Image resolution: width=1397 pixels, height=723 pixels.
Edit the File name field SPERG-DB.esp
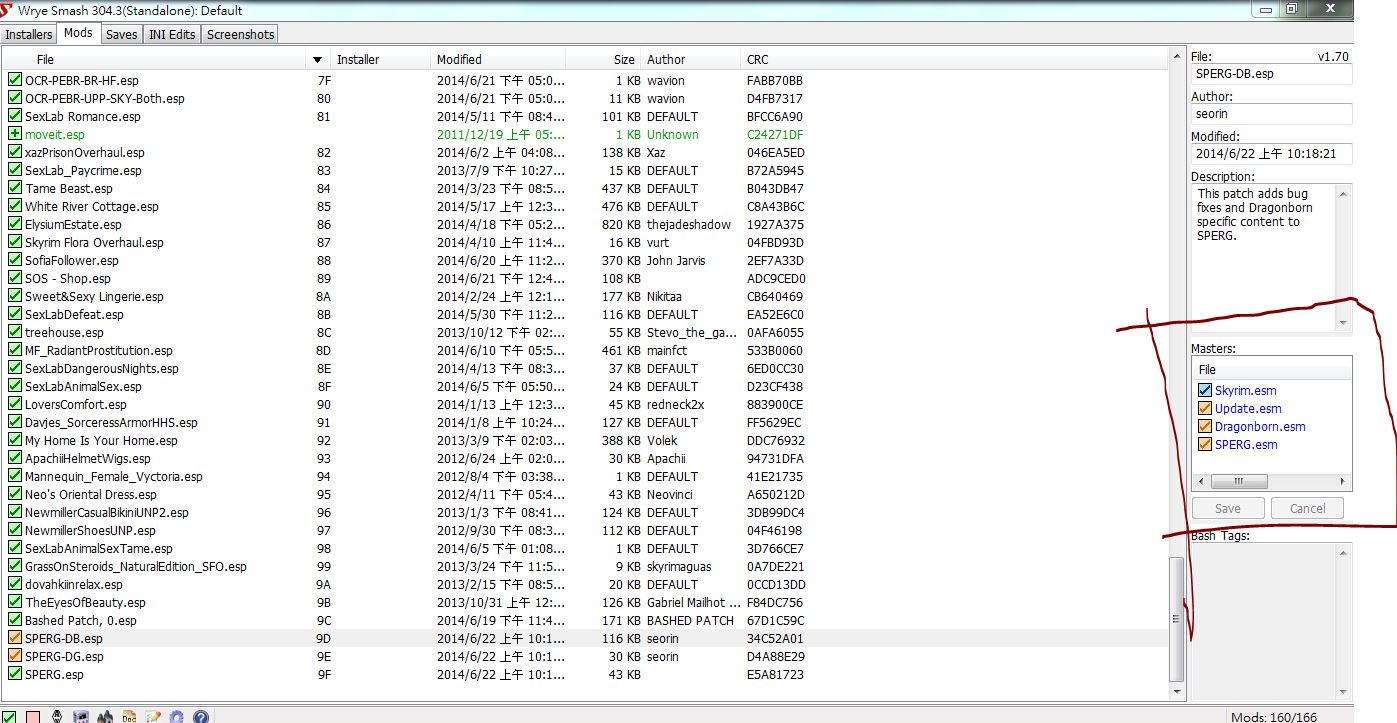pos(1271,74)
